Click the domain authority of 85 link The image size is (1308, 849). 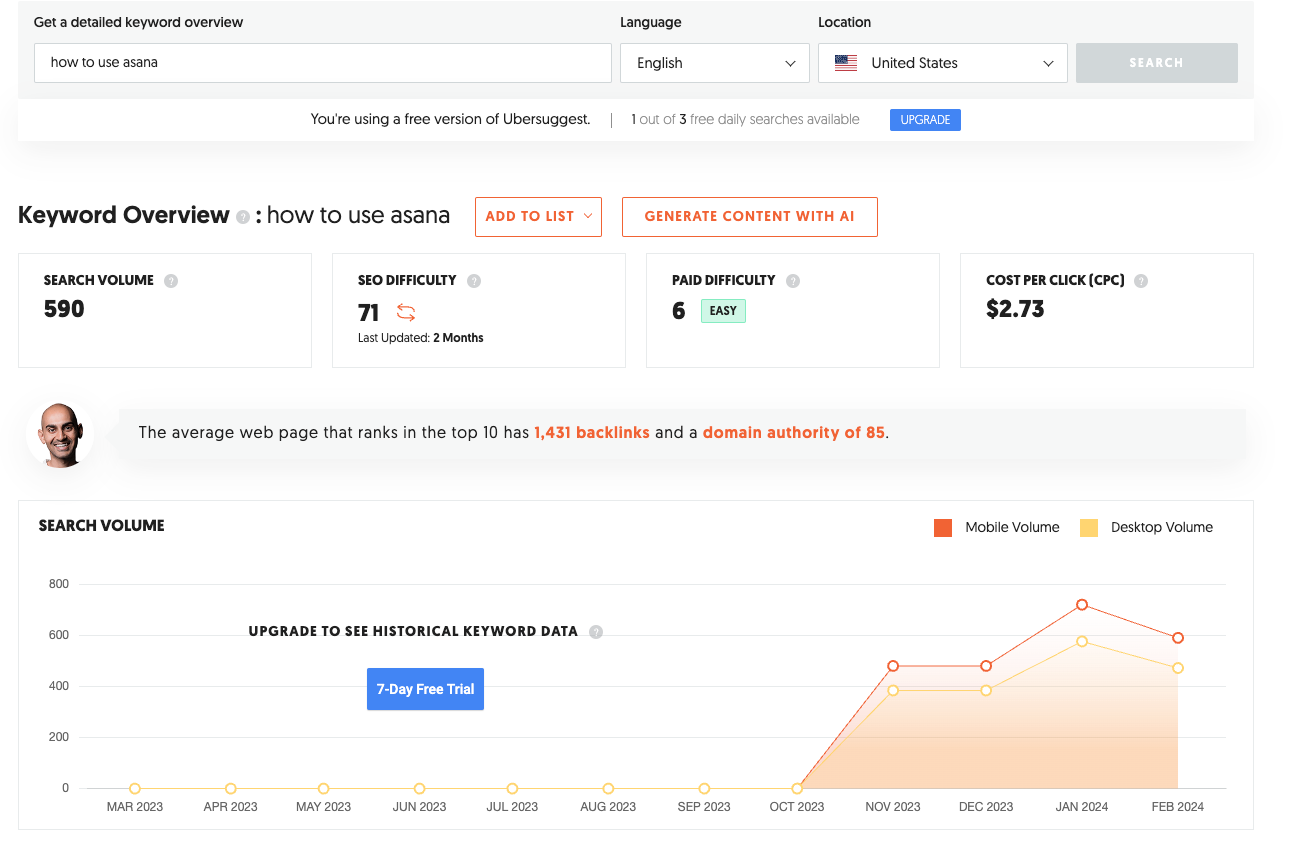point(794,433)
